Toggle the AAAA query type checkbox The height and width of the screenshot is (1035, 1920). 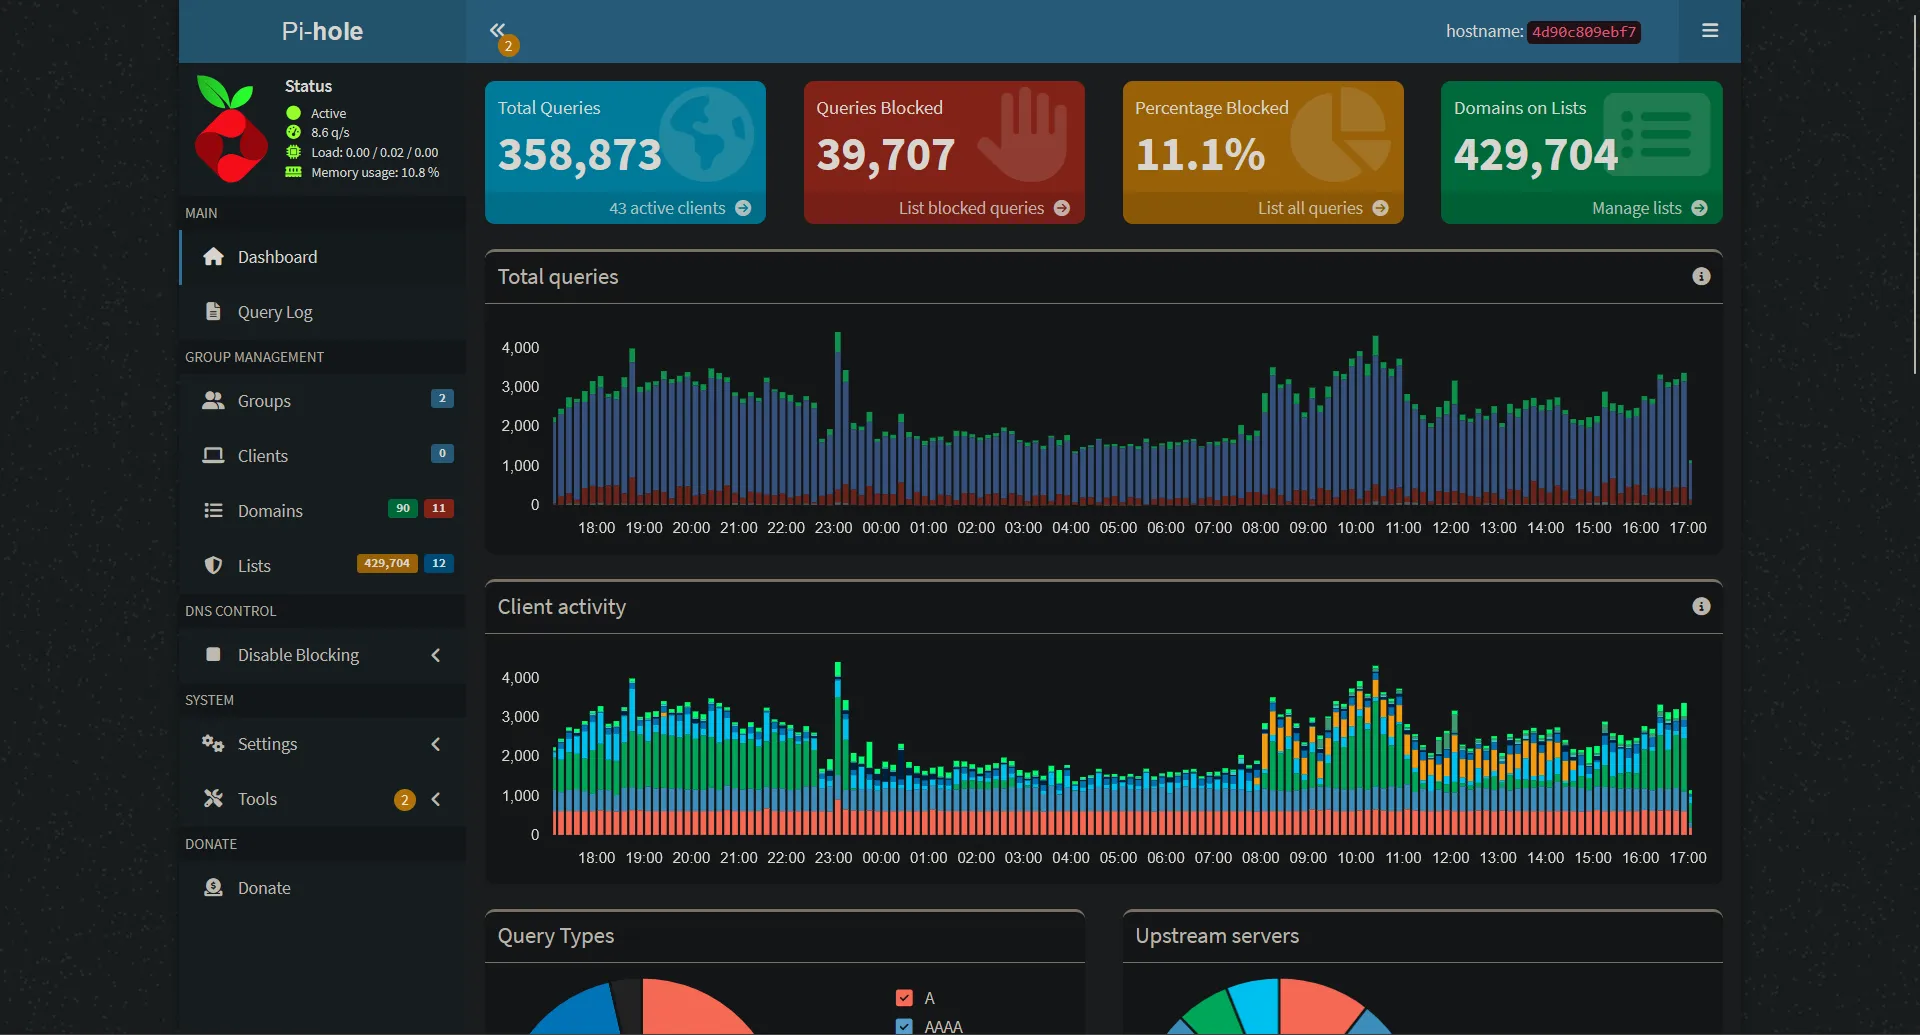904,1026
